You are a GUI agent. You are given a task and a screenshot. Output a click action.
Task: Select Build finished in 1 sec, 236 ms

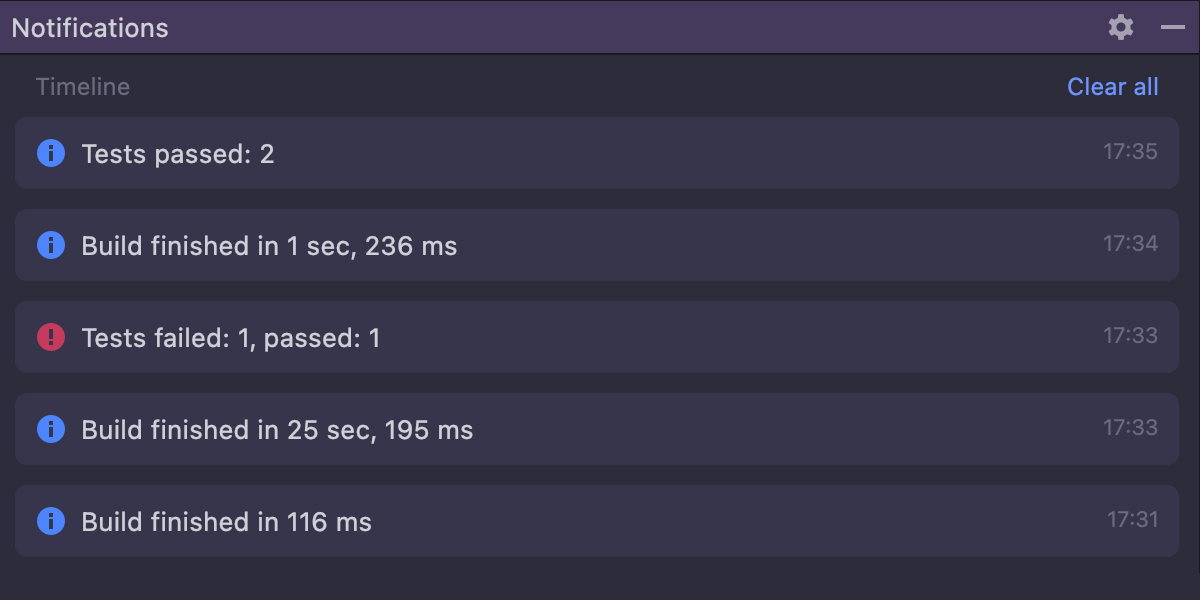tap(269, 246)
